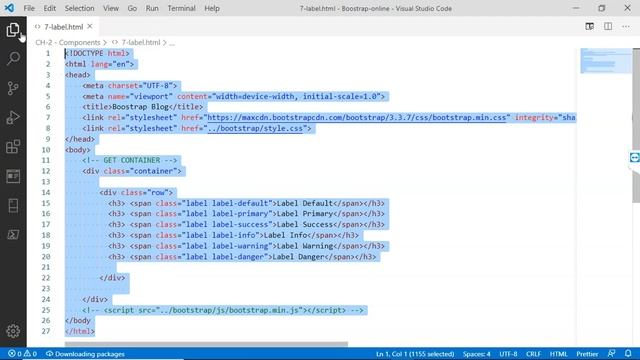Click line number 27 in gutter
Image resolution: width=640 pixels, height=360 pixels.
click(46, 331)
